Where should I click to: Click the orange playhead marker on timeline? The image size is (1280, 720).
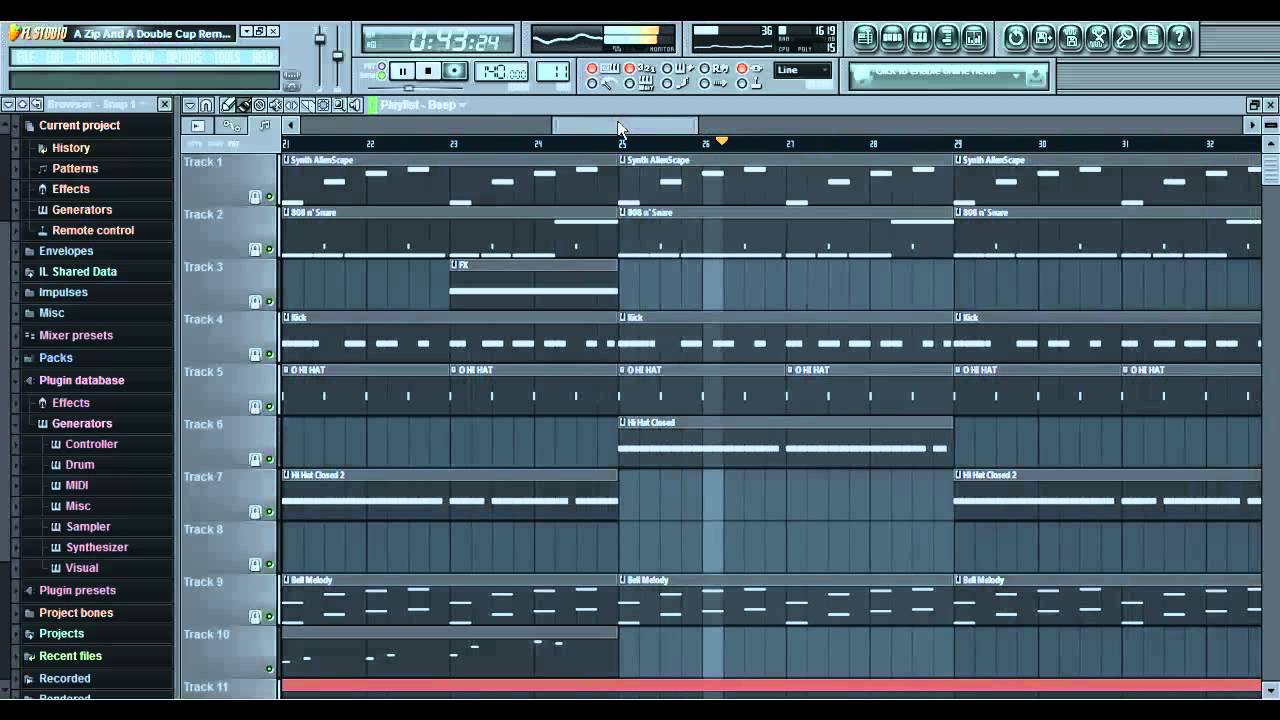[x=722, y=142]
